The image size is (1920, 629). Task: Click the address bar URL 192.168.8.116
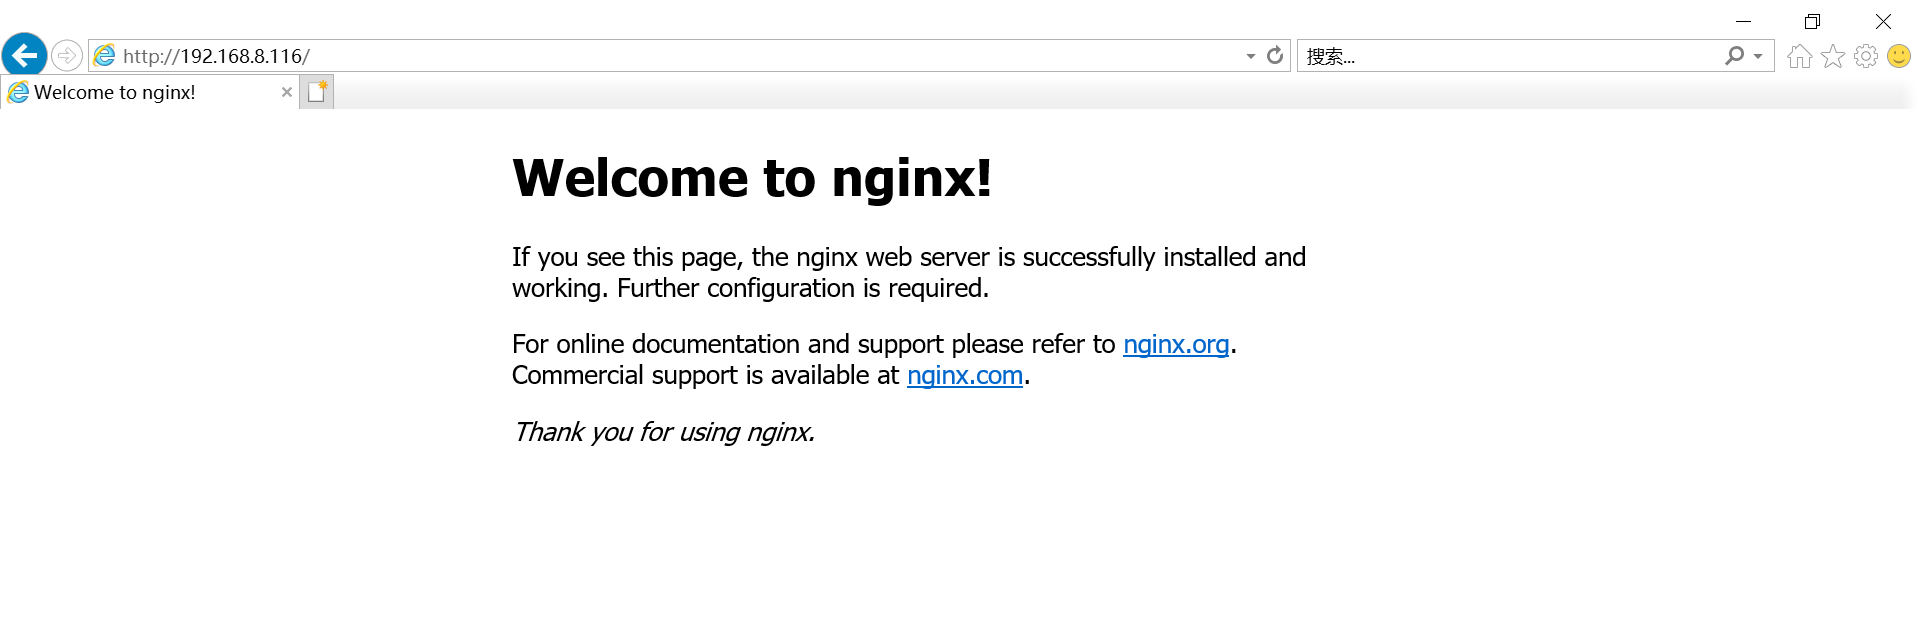(x=216, y=56)
